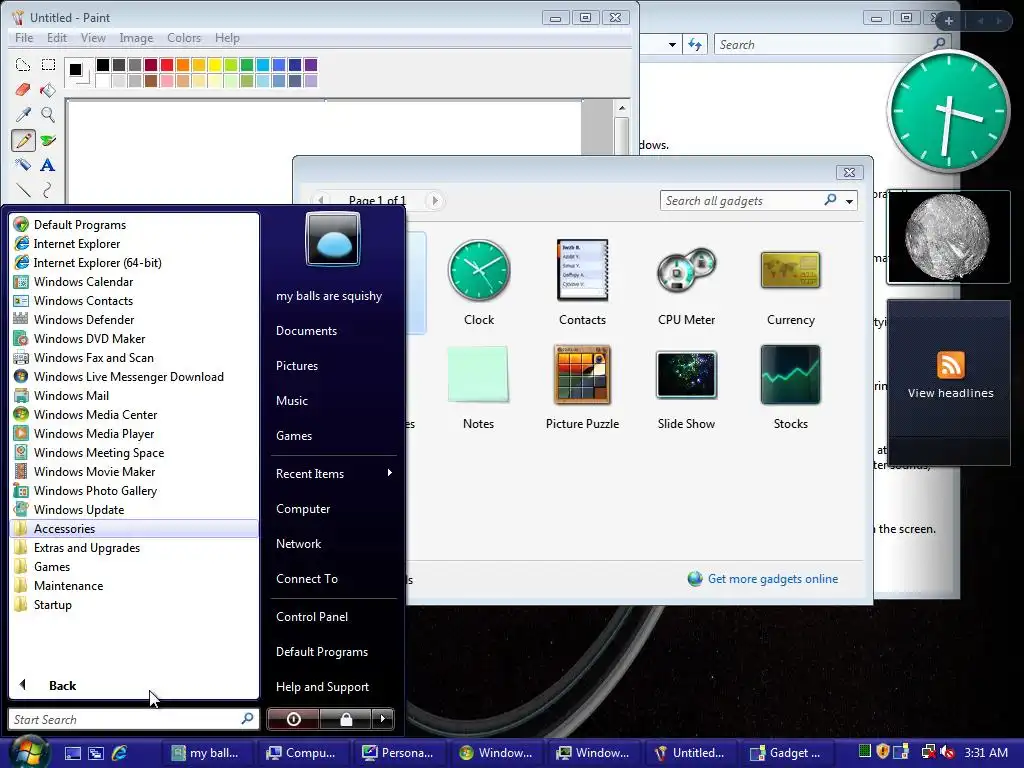Click the Show Desktop quick launch icon
Viewport: 1024px width, 768px height.
[x=72, y=753]
